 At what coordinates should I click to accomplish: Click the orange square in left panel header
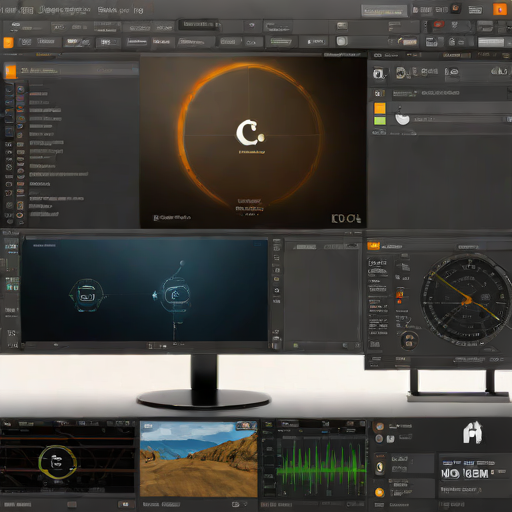pyautogui.click(x=11, y=72)
